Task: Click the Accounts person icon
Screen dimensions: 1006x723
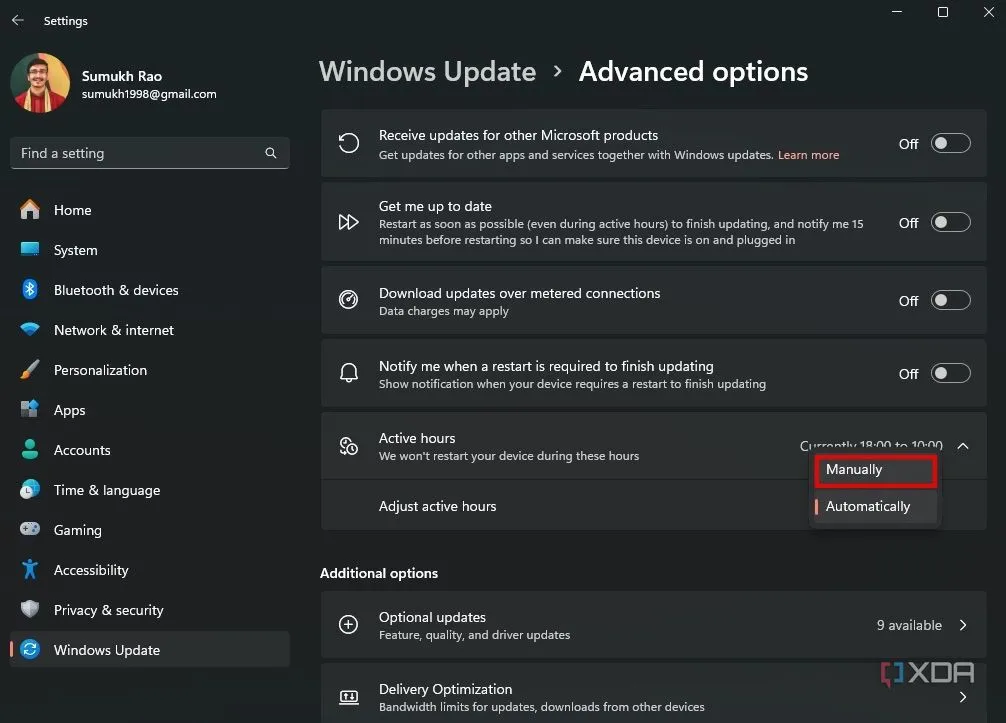Action: (x=30, y=450)
